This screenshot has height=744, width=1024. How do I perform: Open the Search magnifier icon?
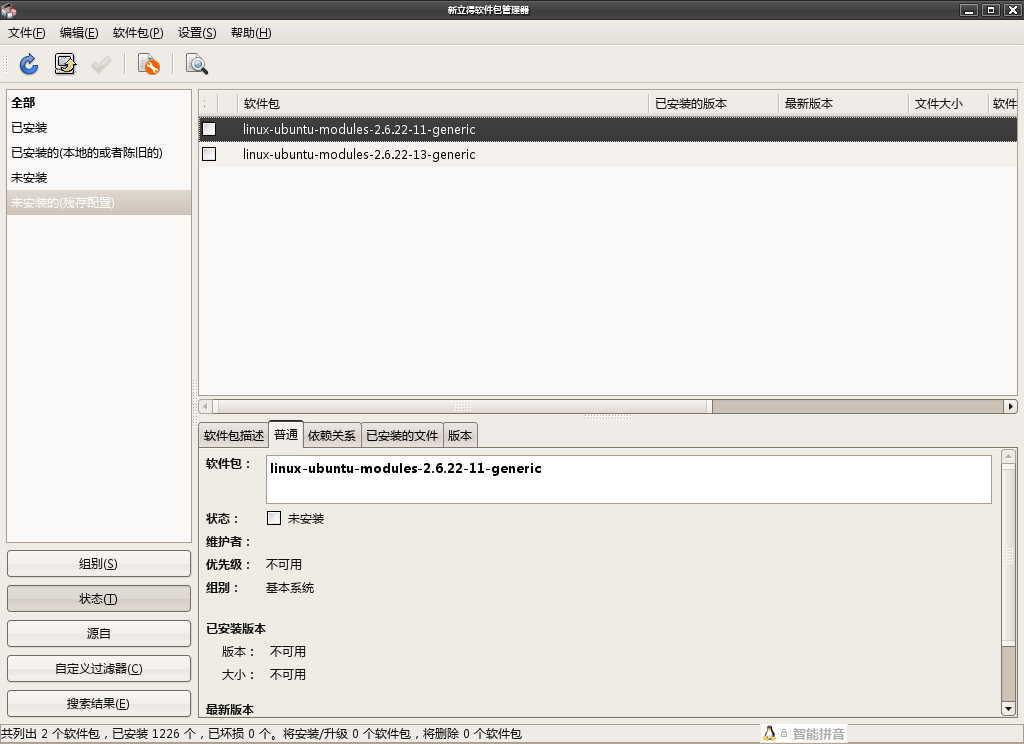(x=197, y=64)
